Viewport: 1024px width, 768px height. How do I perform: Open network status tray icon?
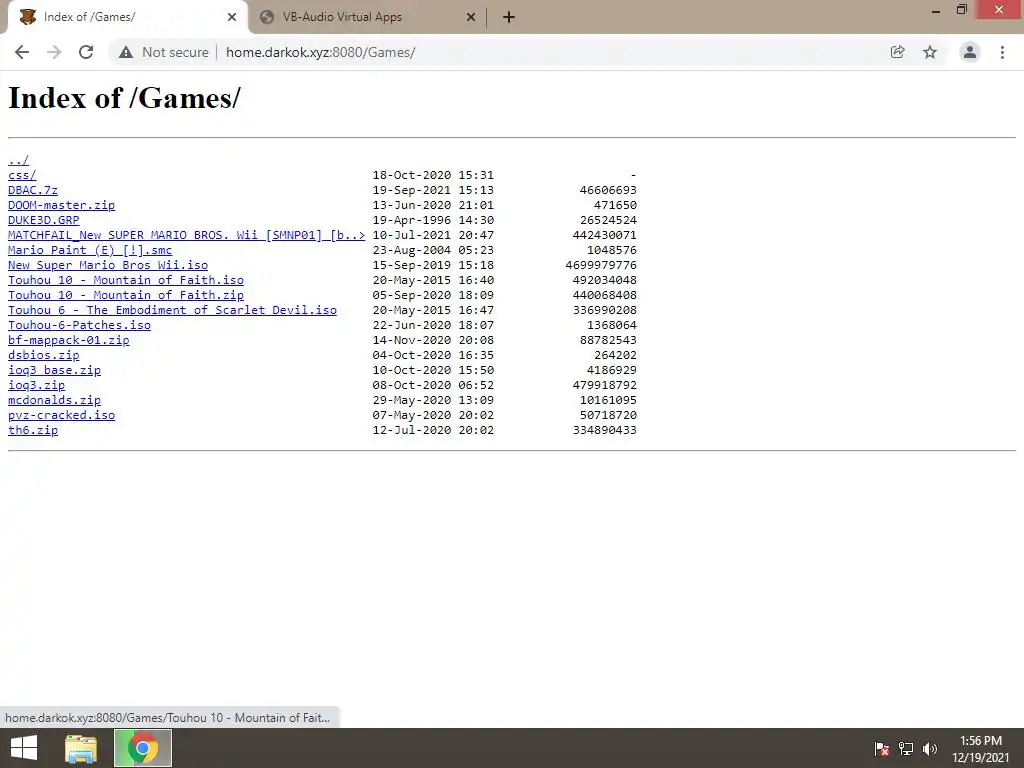(906, 749)
